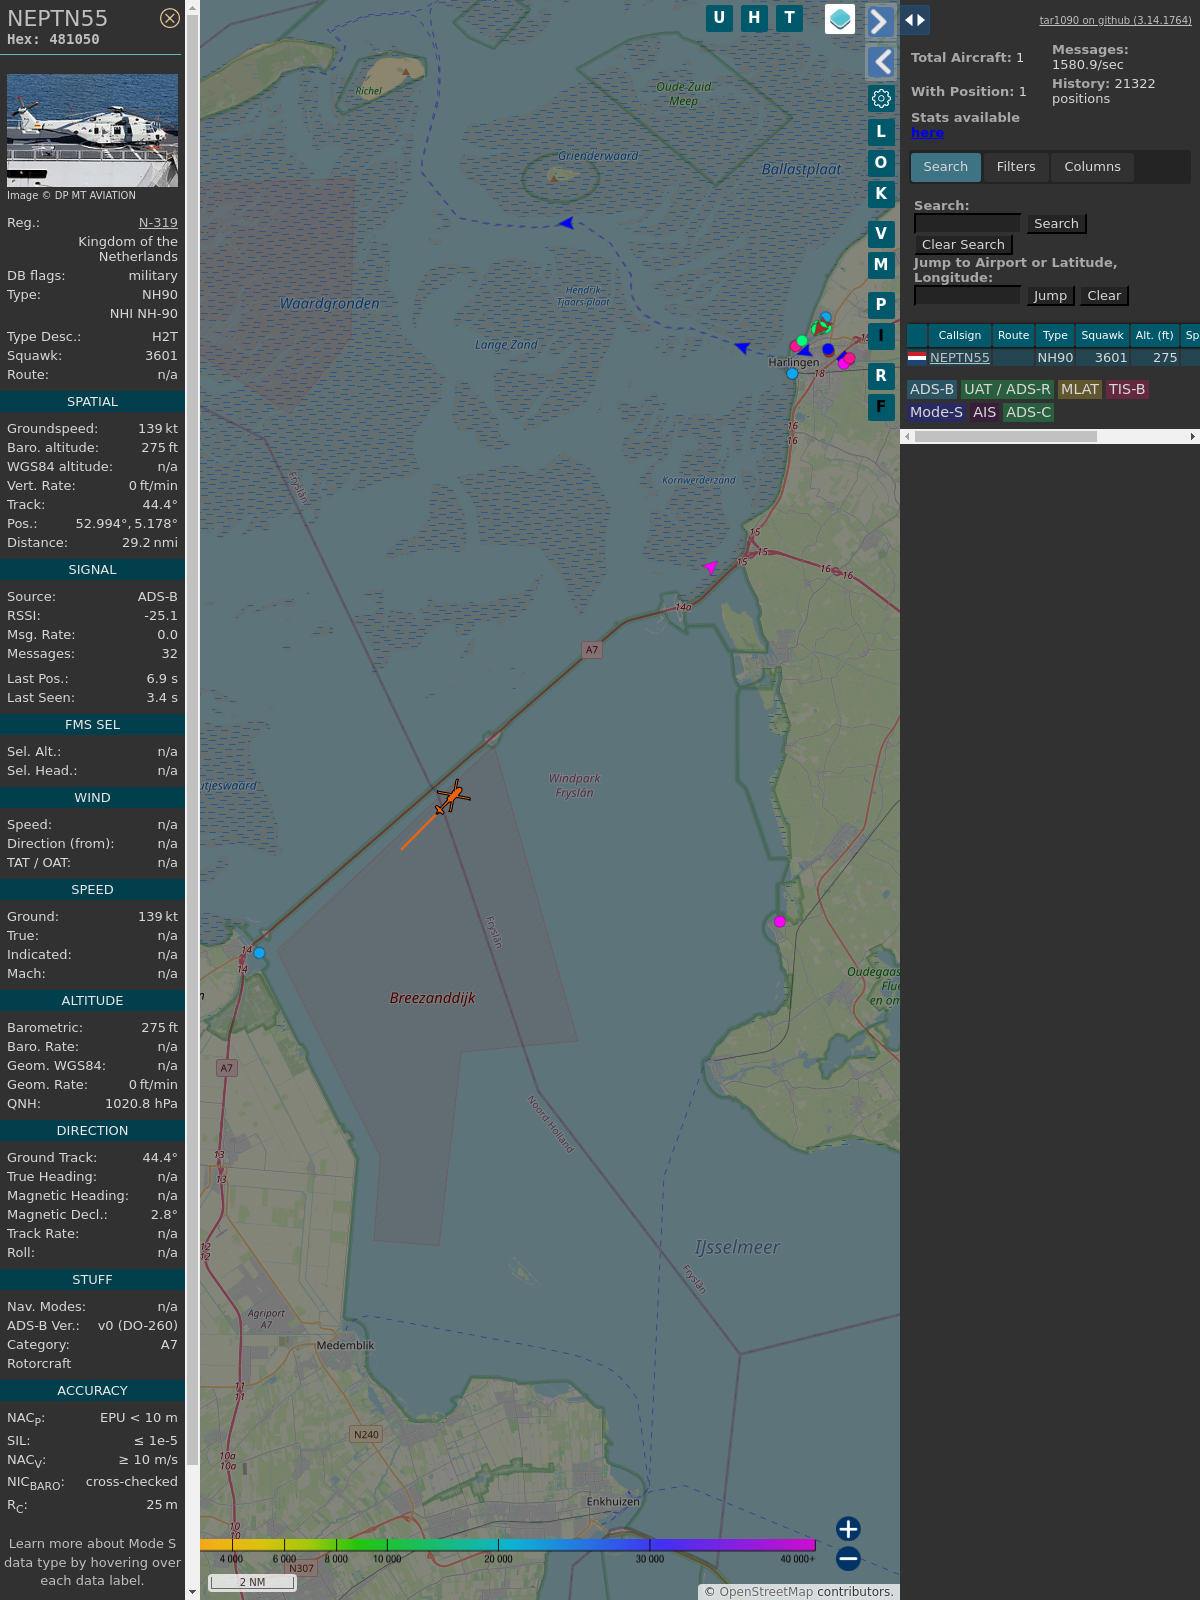Toggle the ADS-B source filter
The height and width of the screenshot is (1600, 1200).
932,389
